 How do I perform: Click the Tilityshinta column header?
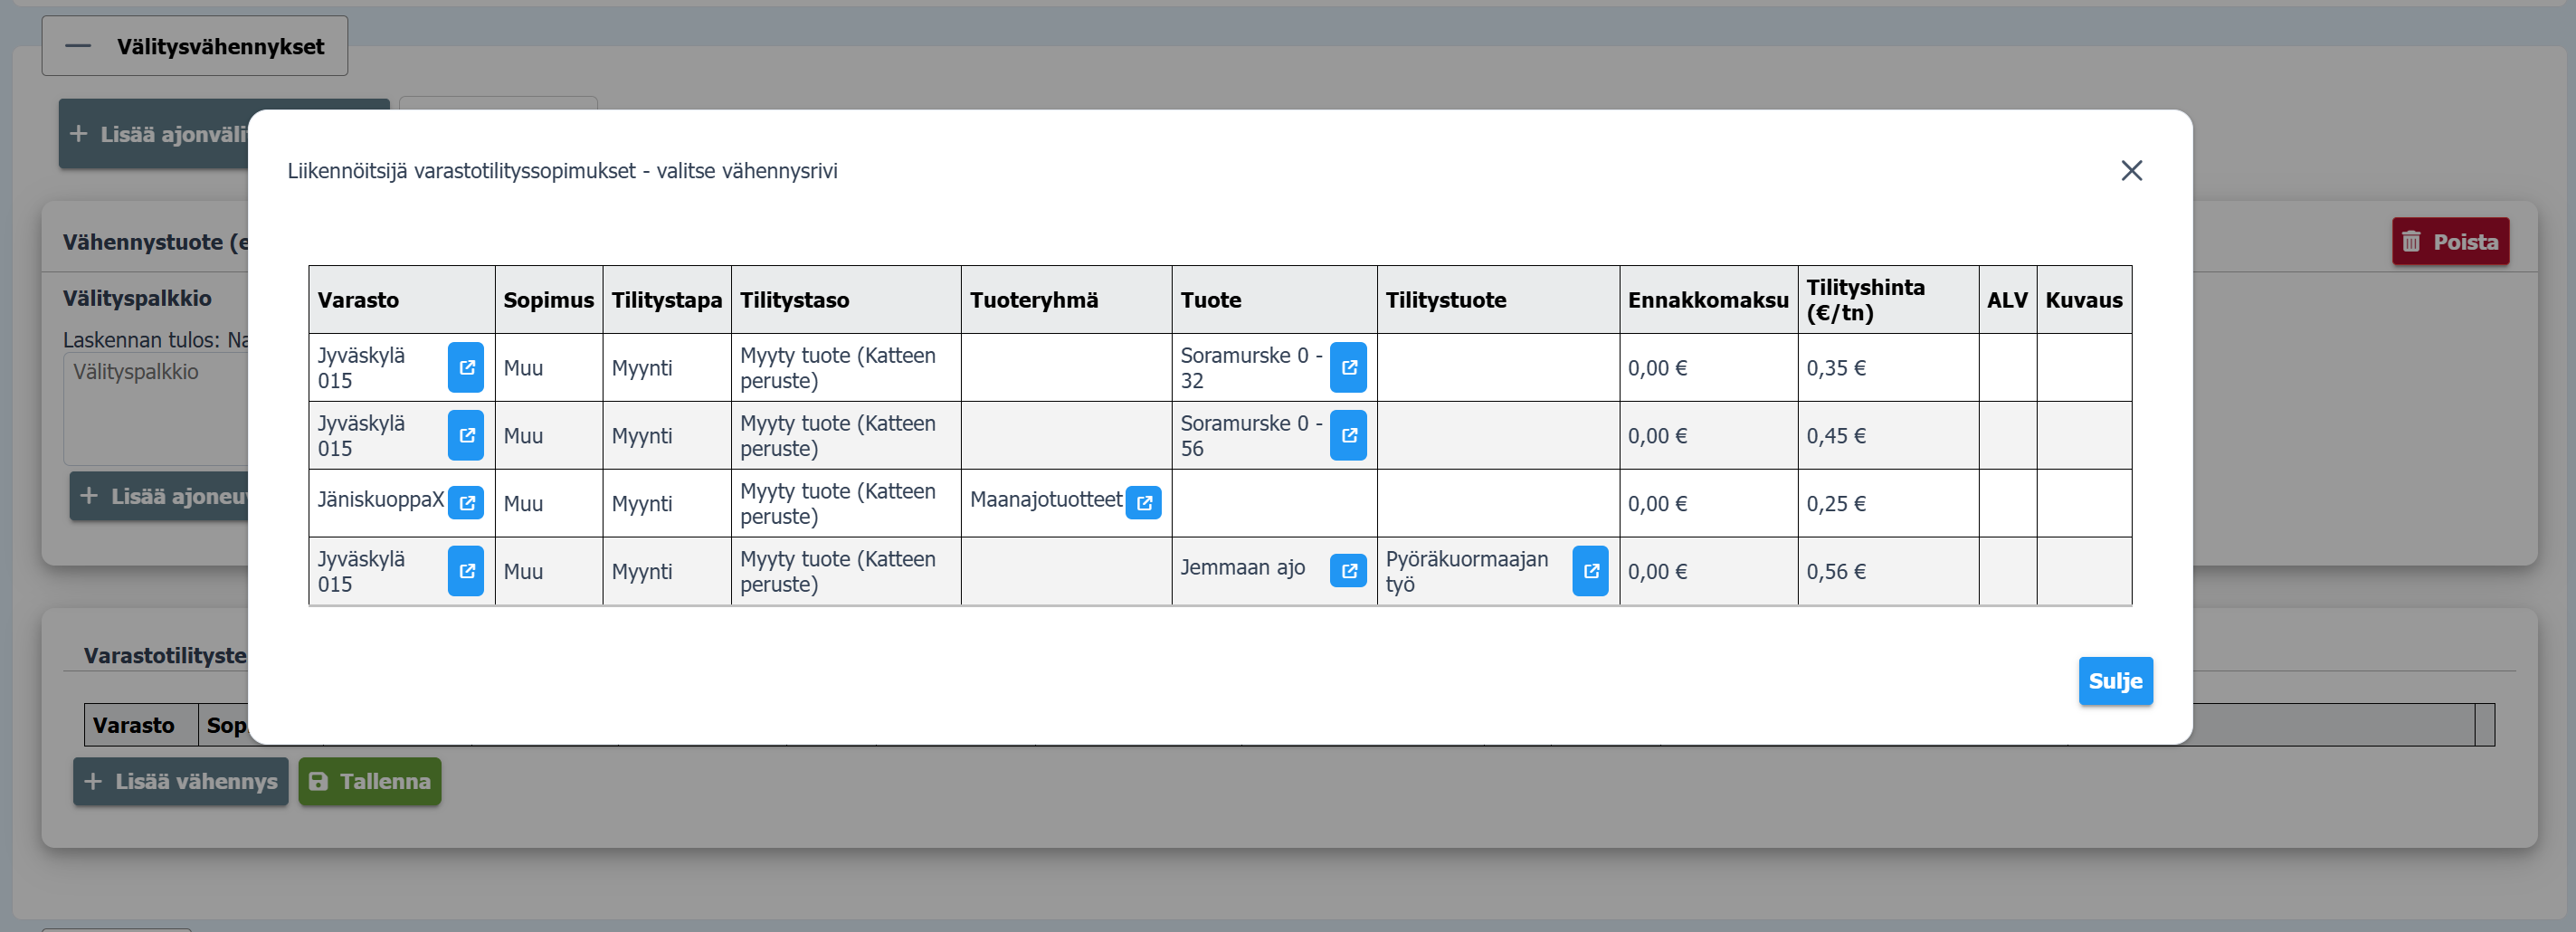pyautogui.click(x=1865, y=300)
